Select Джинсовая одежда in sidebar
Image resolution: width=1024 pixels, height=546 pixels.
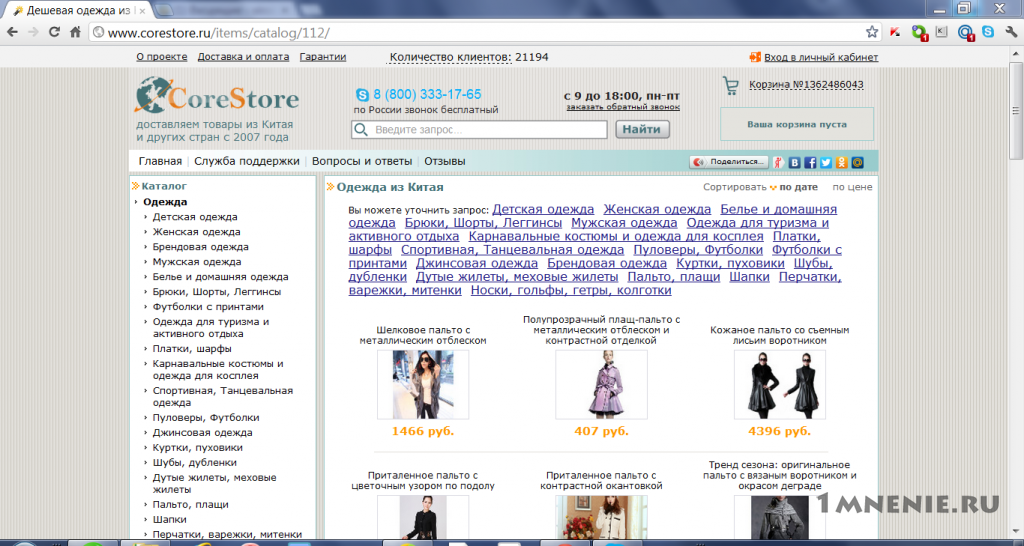[202, 433]
